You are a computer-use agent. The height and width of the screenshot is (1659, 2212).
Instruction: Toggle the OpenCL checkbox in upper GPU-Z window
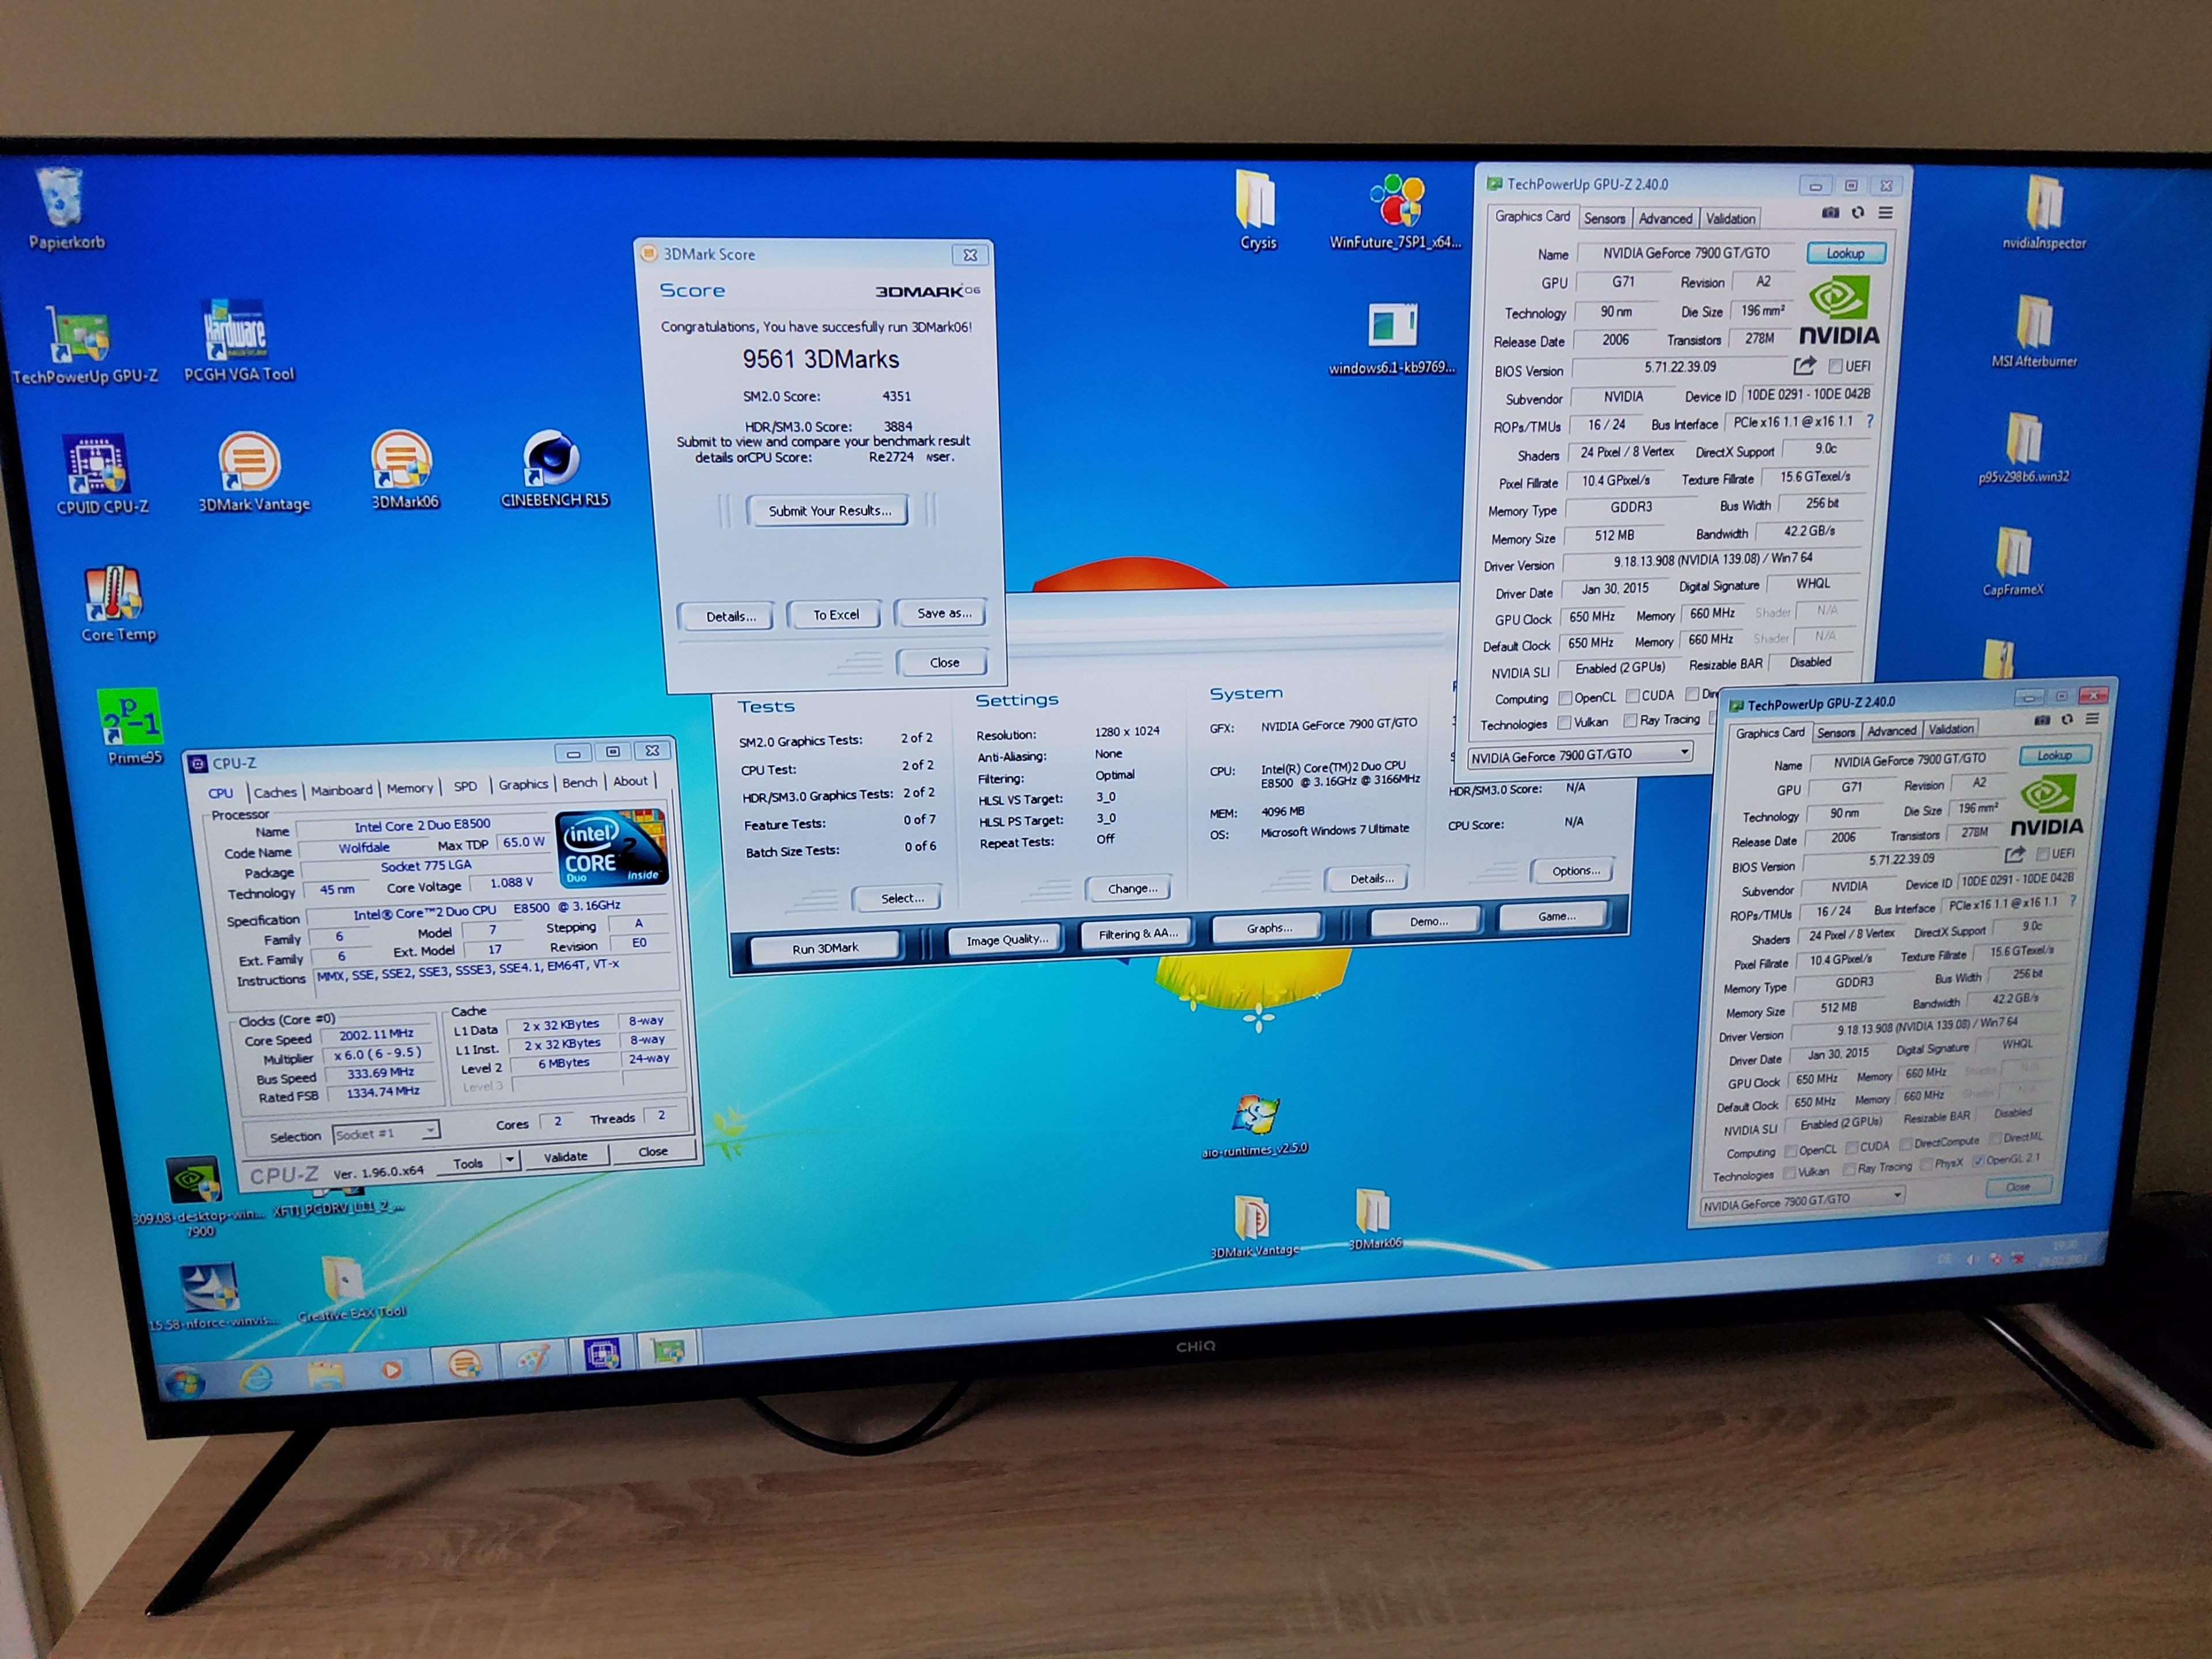click(1565, 698)
